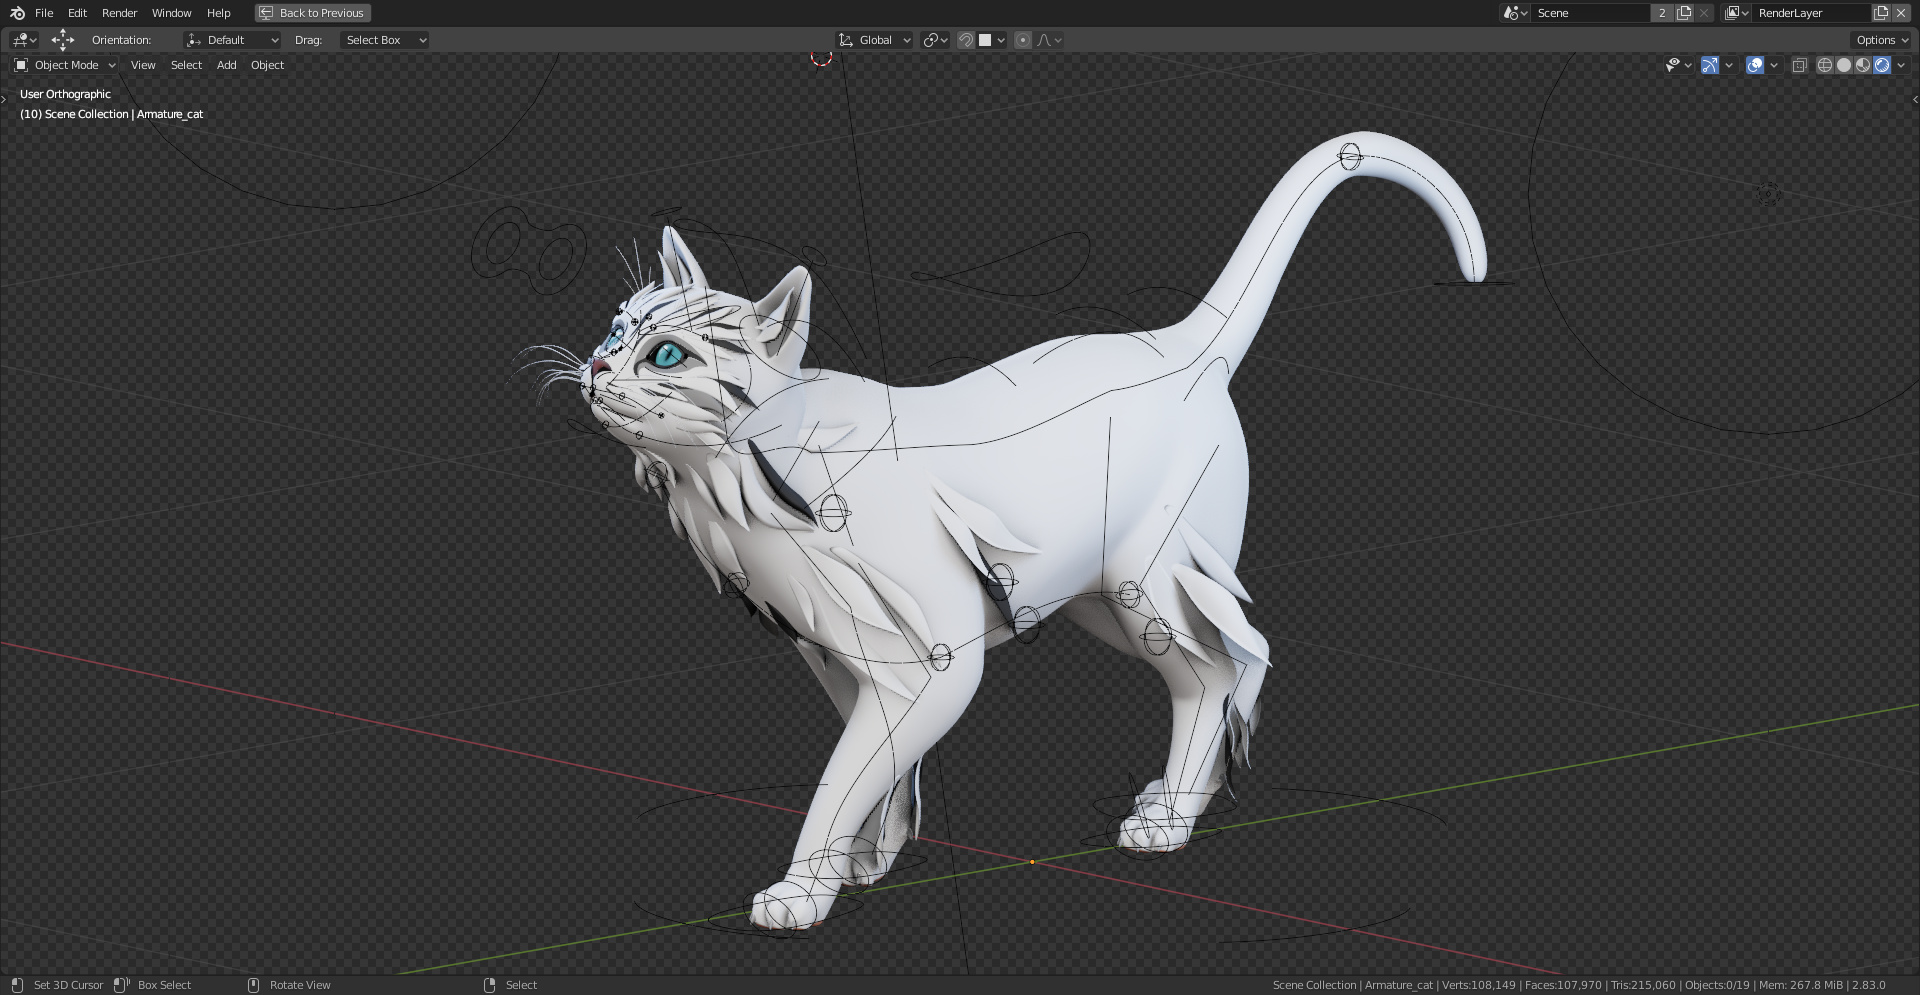Toggle X-ray mode
The image size is (1920, 995).
(x=1799, y=65)
